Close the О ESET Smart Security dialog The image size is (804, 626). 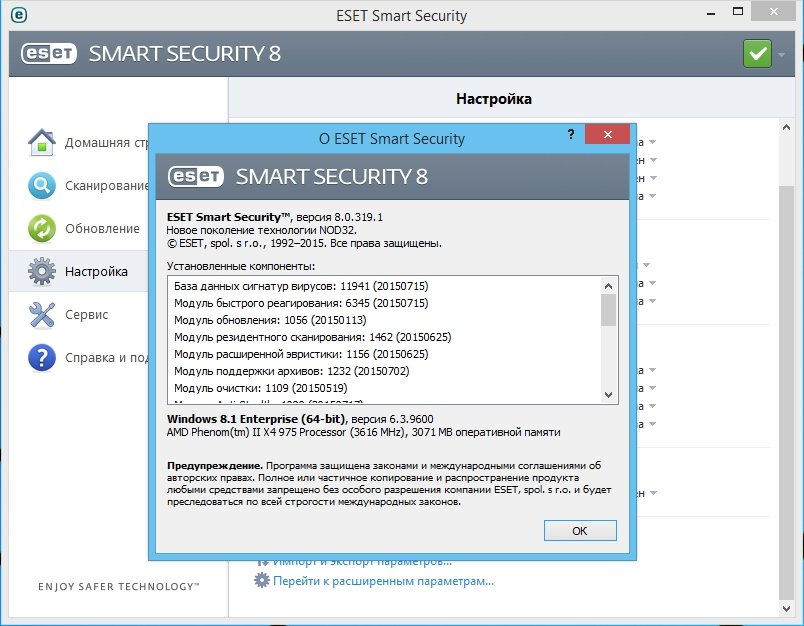(x=608, y=134)
